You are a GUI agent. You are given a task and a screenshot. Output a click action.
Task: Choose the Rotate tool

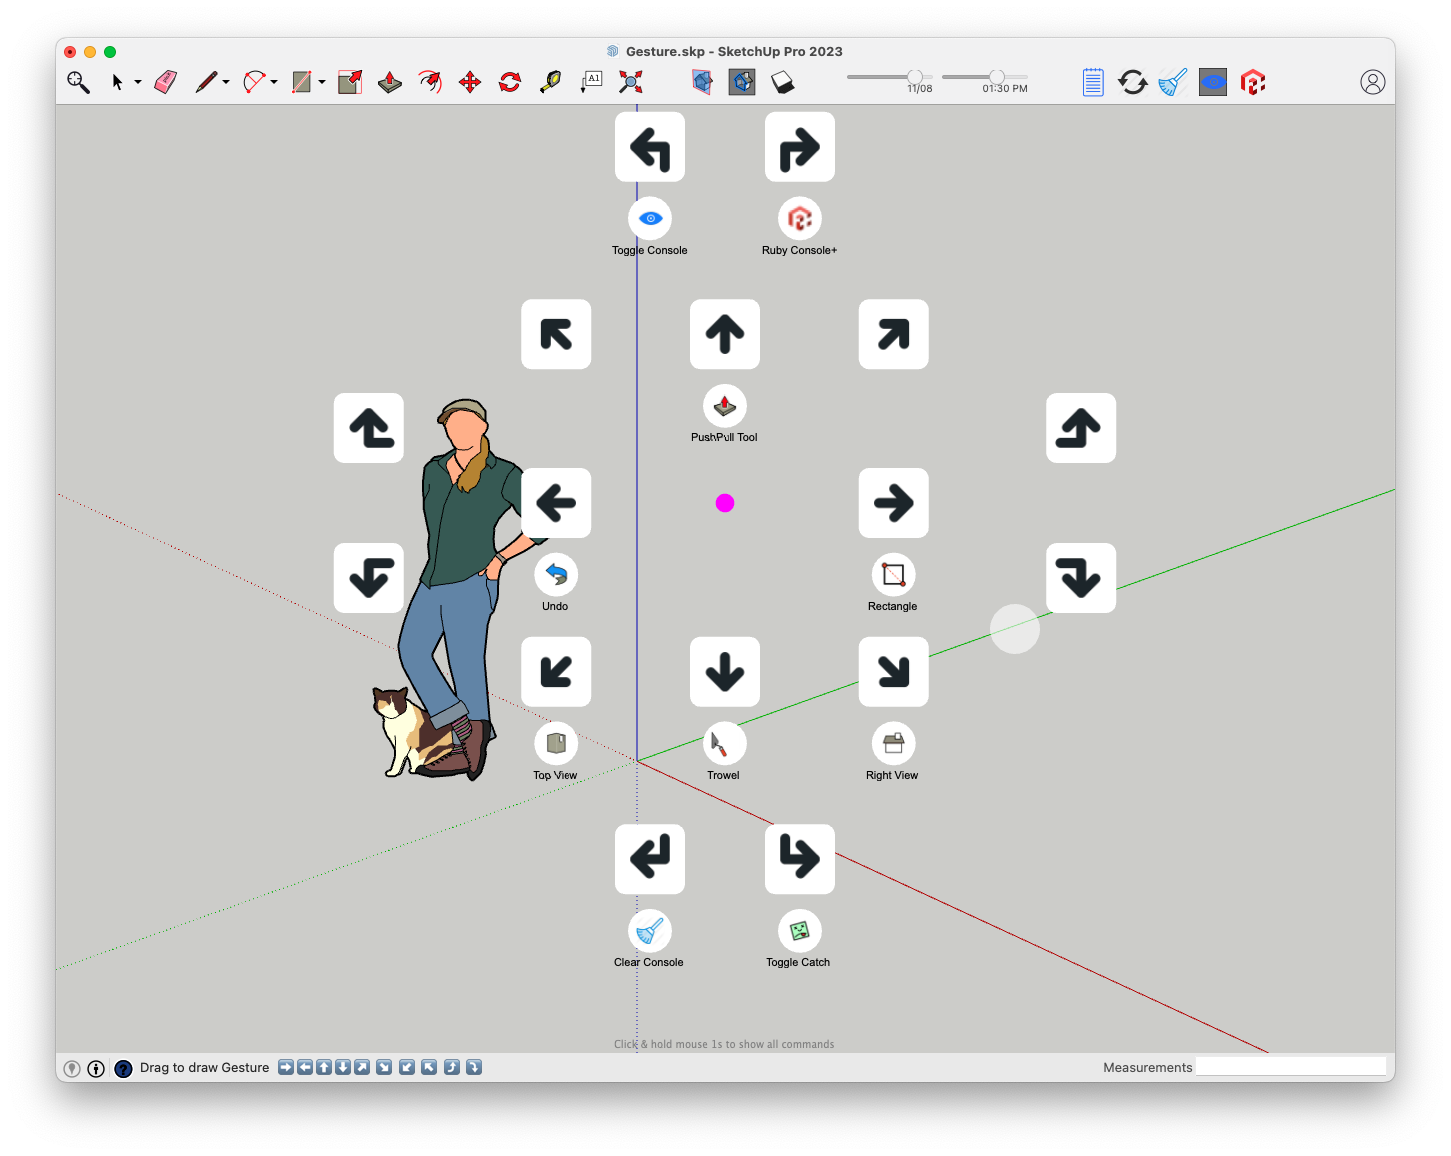[x=510, y=82]
